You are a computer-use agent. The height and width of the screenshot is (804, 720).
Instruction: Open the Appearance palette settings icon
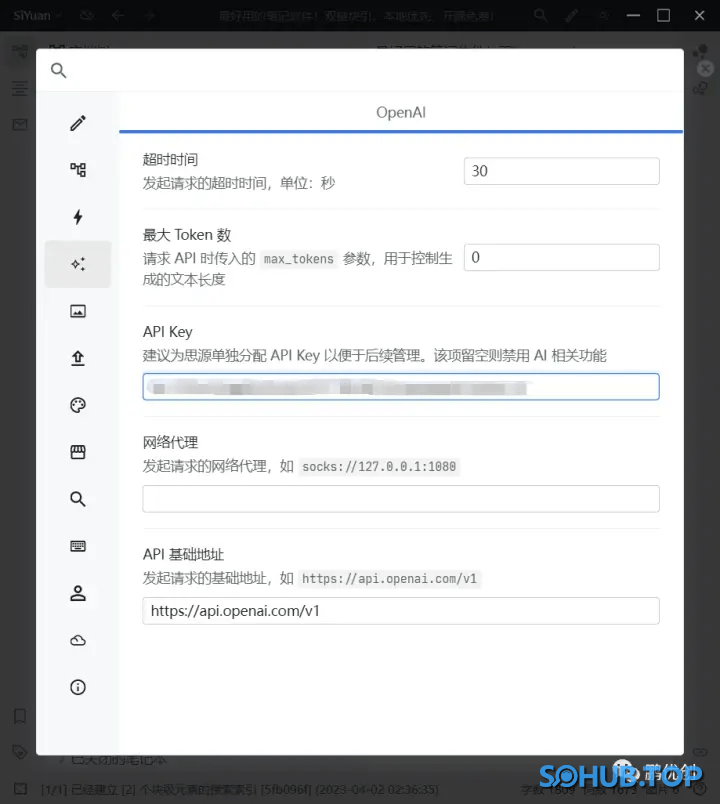[78, 405]
